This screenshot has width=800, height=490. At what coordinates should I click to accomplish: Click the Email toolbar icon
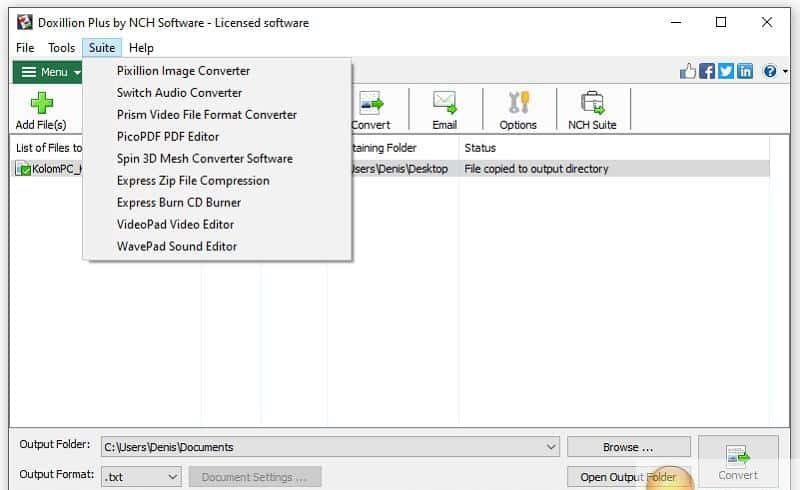tap(444, 103)
